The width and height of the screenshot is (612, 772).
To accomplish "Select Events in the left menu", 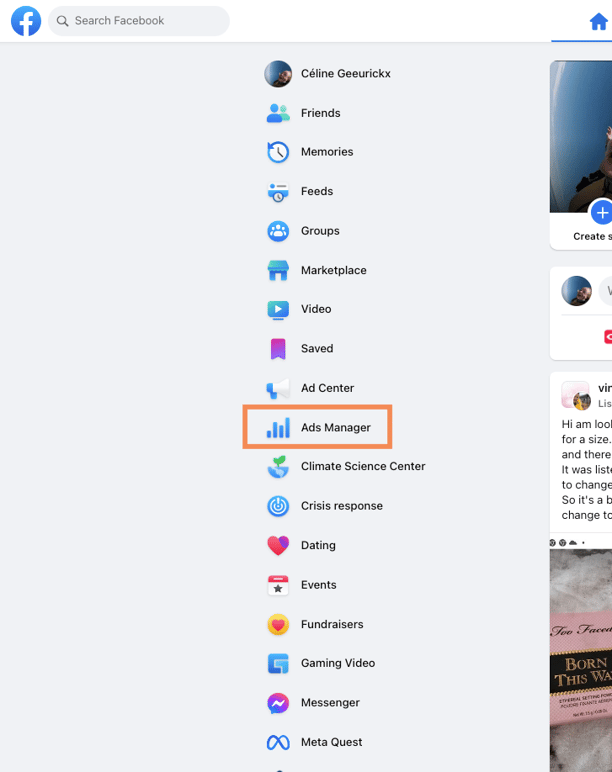I will point(318,585).
